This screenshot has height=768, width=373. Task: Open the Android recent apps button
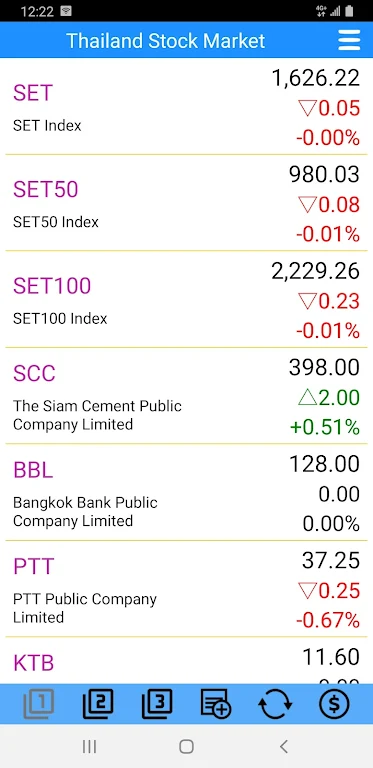click(x=90, y=746)
